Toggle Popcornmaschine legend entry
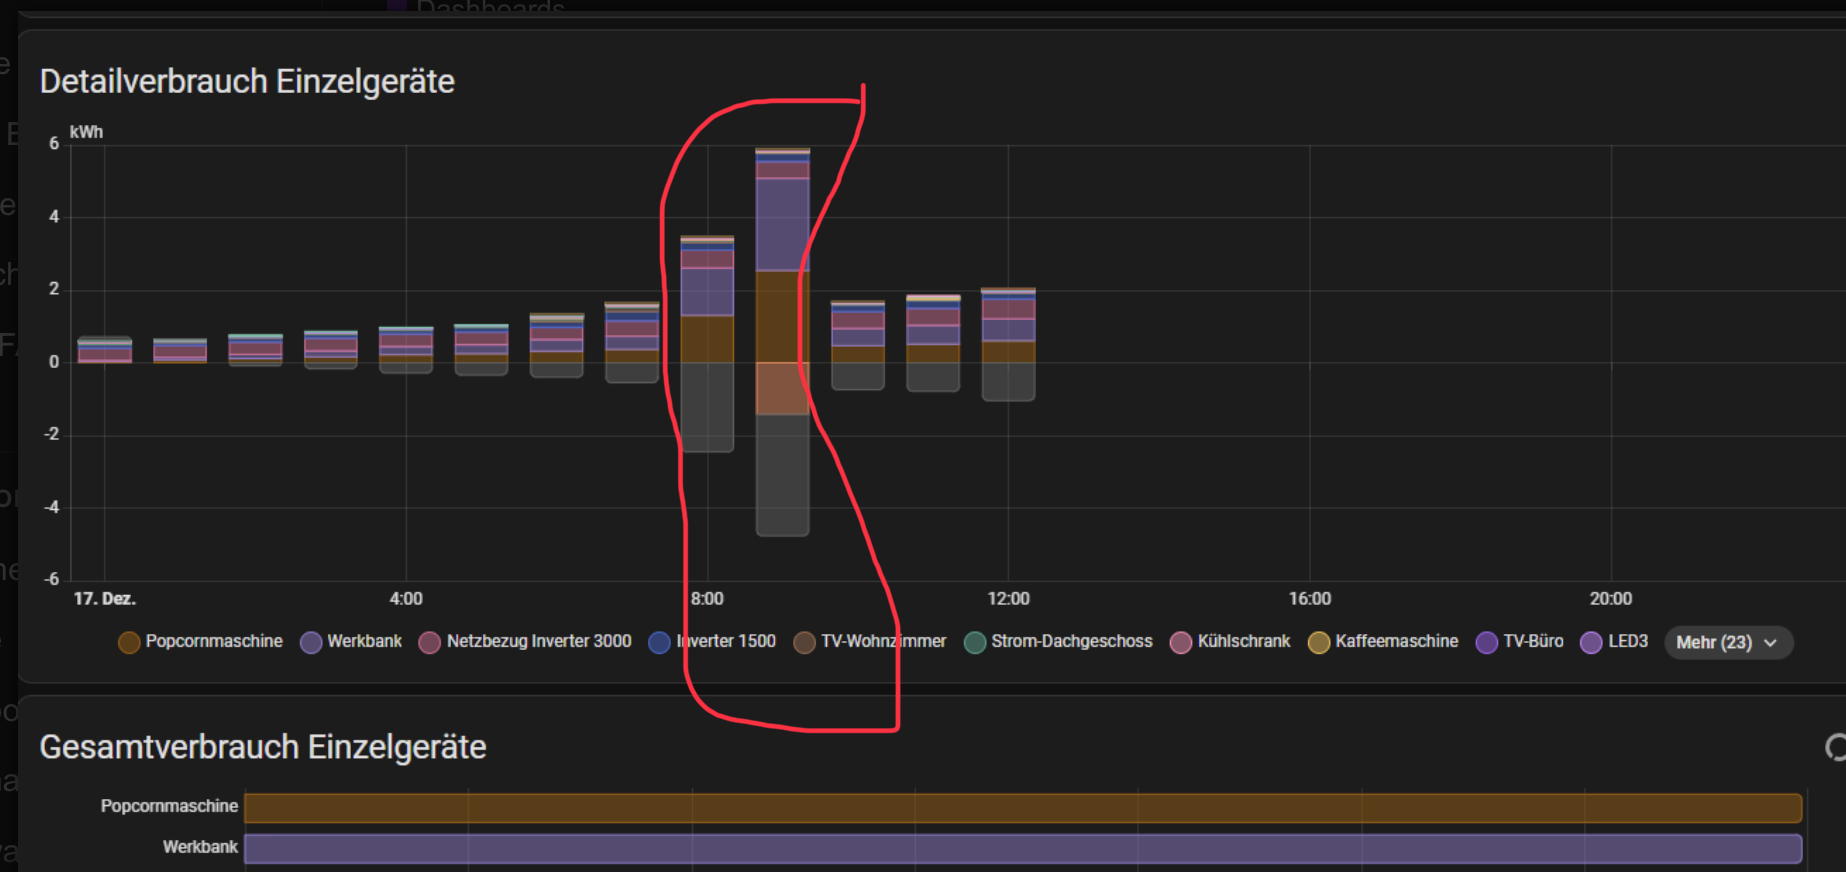This screenshot has height=872, width=1846. pyautogui.click(x=200, y=642)
